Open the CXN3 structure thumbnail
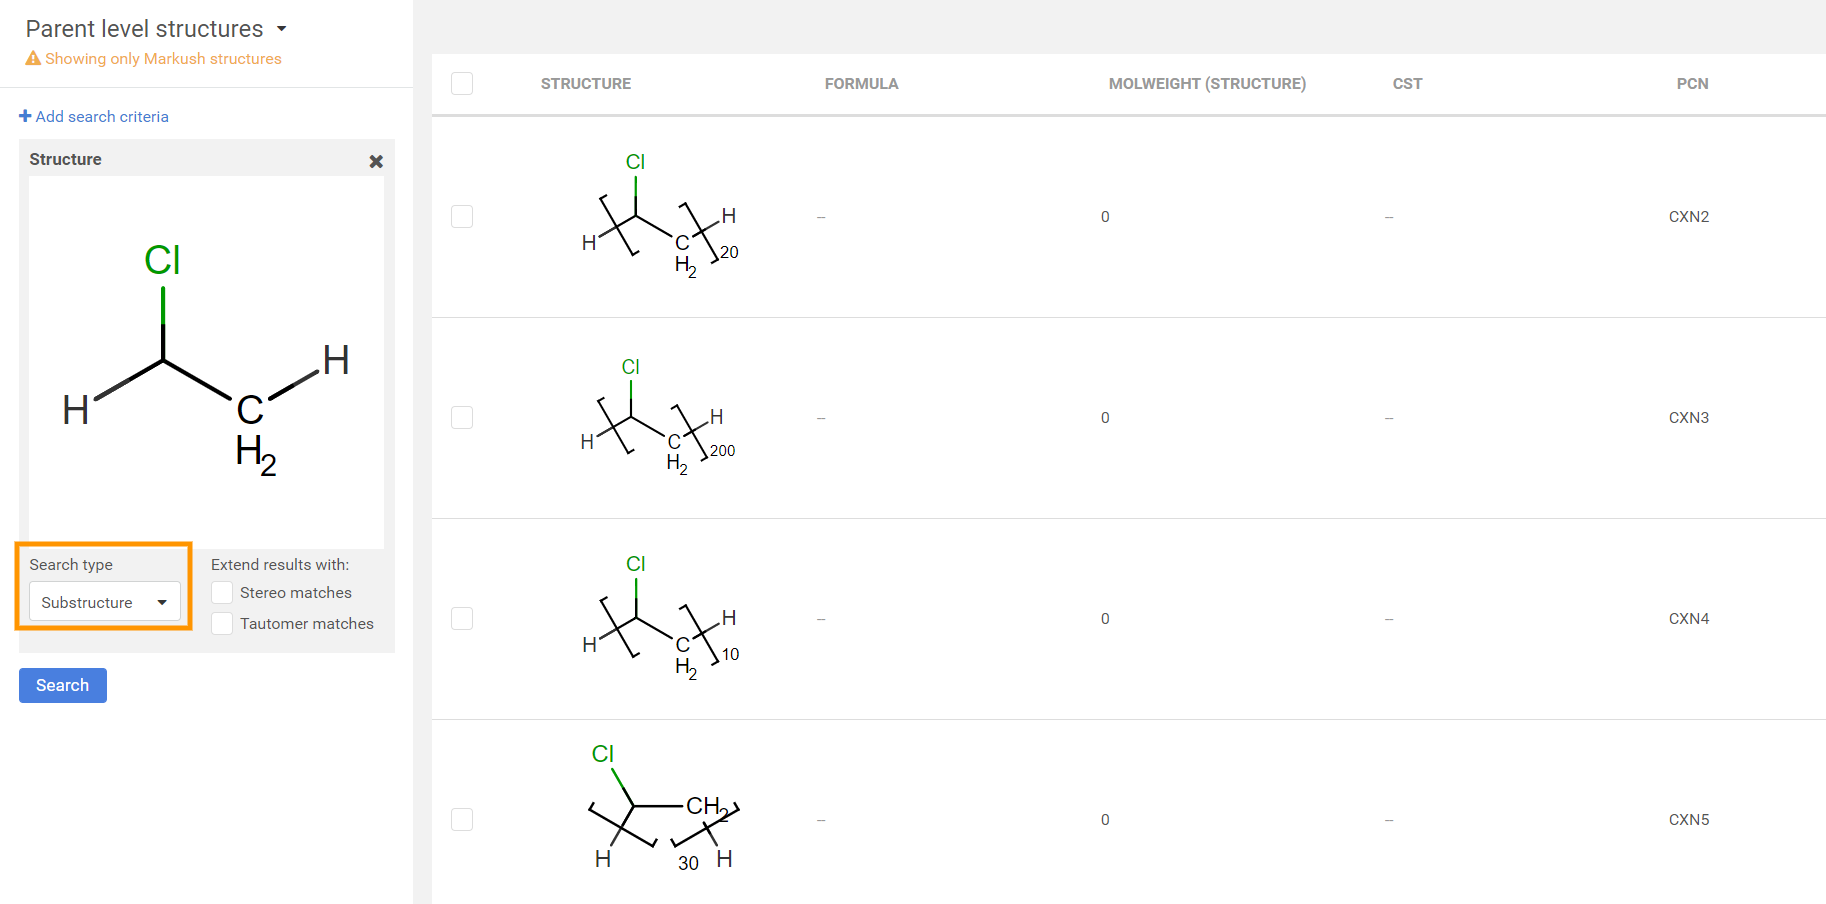This screenshot has width=1826, height=904. [658, 418]
